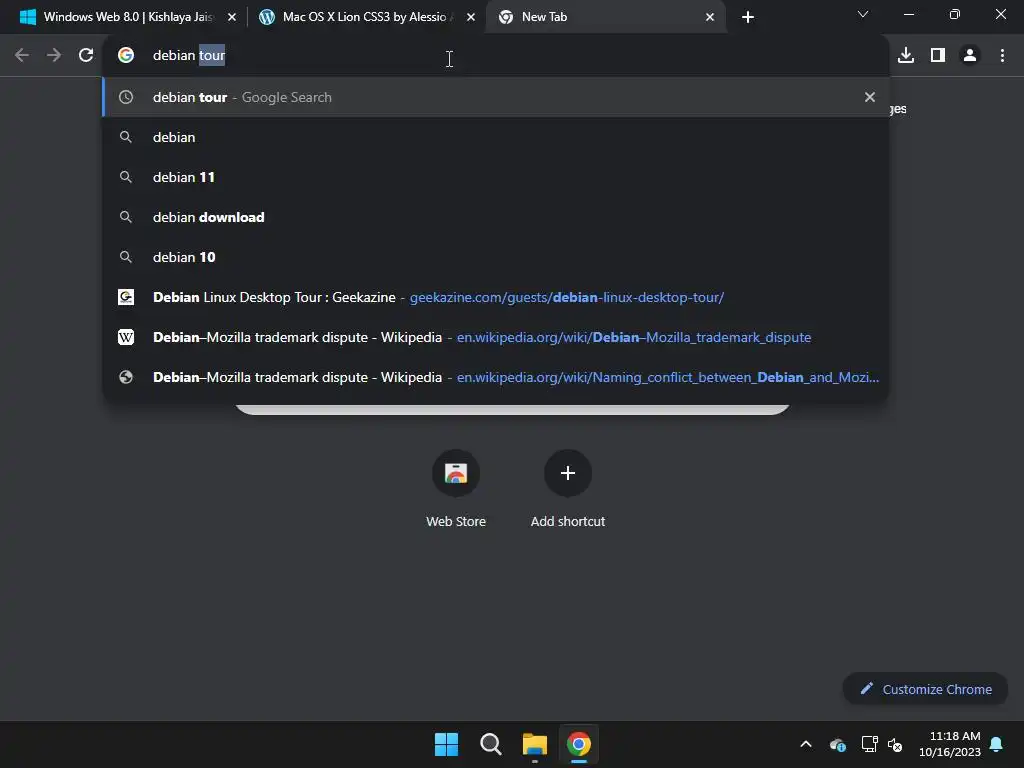Image resolution: width=1024 pixels, height=768 pixels.
Task: Toggle the side panel icon
Action: click(938, 56)
